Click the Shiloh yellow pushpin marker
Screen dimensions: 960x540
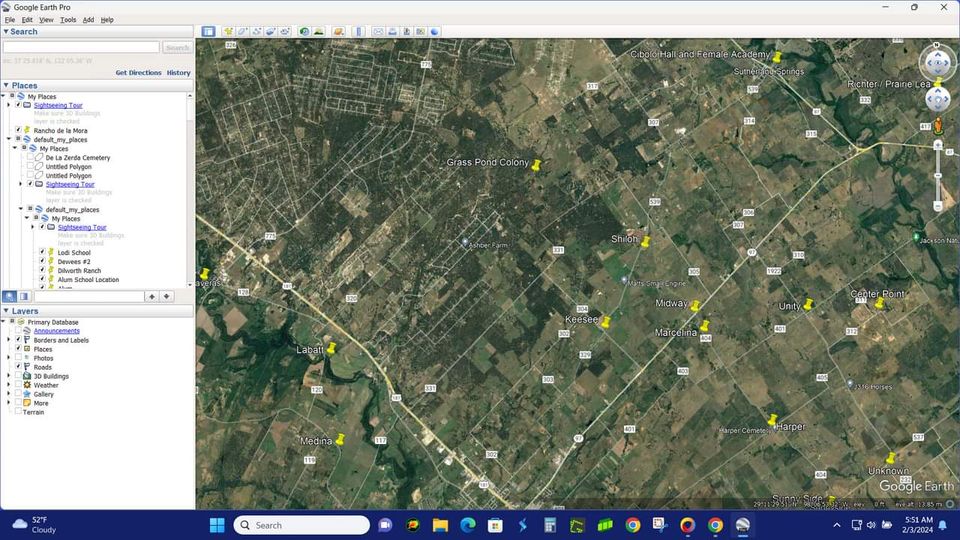coord(645,241)
